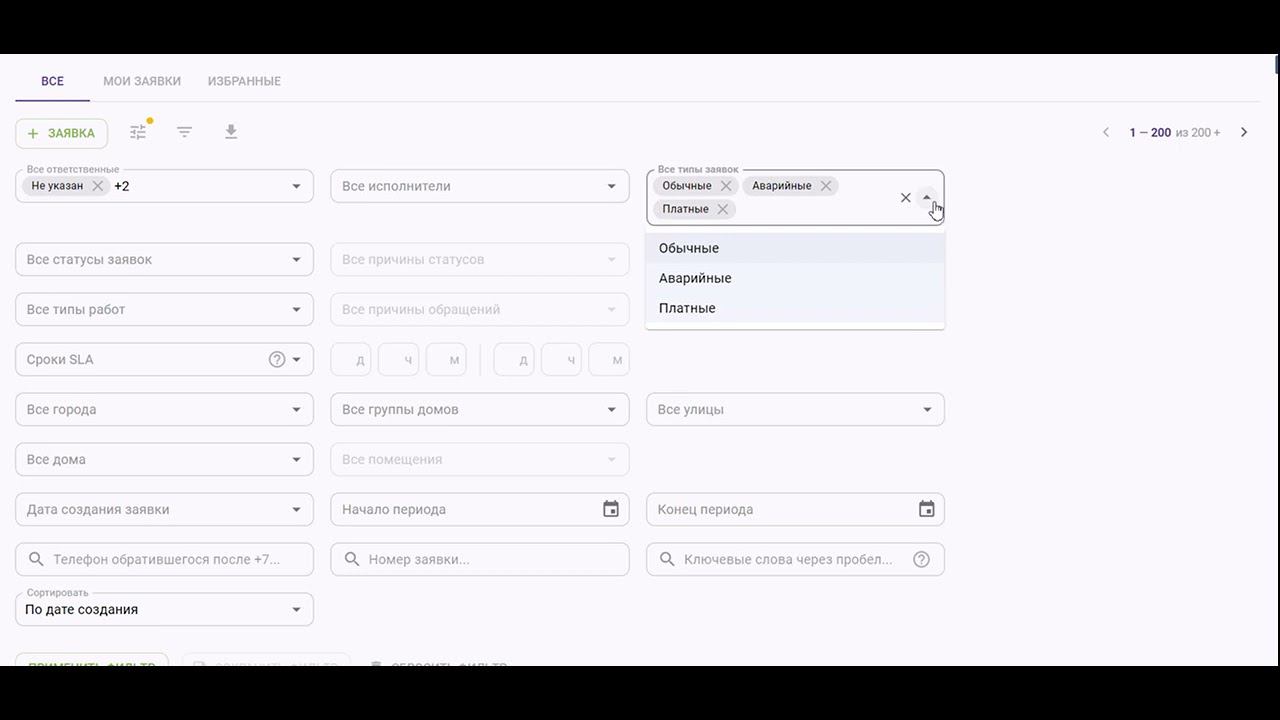
Task: Expand the По дате создания sort dropdown
Action: click(x=164, y=609)
